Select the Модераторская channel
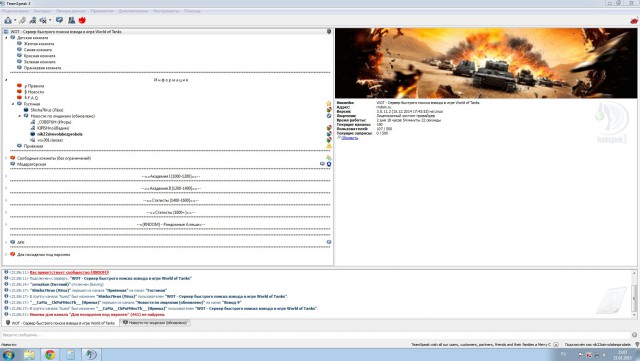 click(x=31, y=164)
